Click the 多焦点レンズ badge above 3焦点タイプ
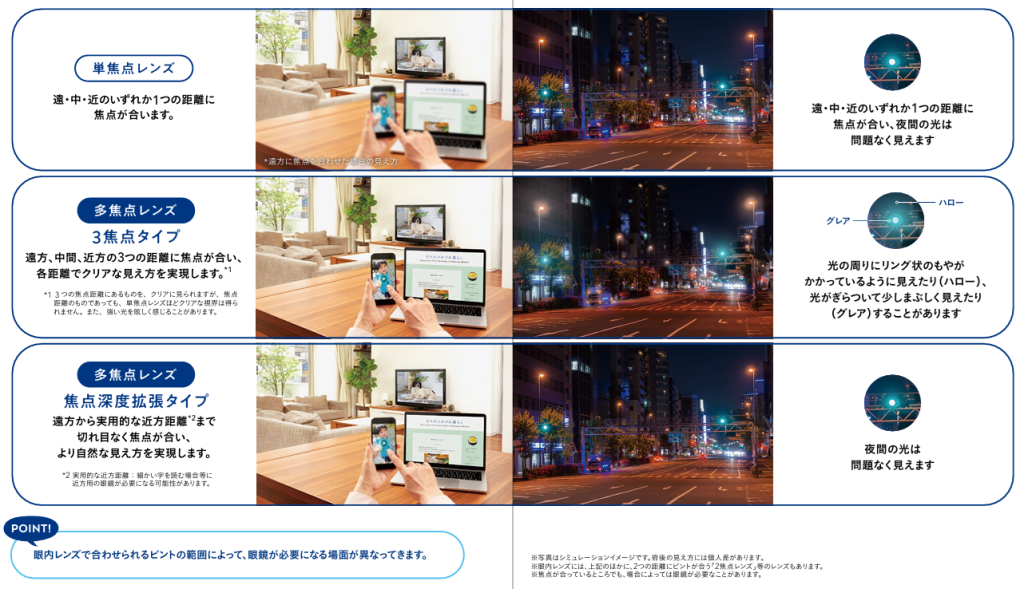Screen dimensions: 1024x589 click(x=135, y=210)
